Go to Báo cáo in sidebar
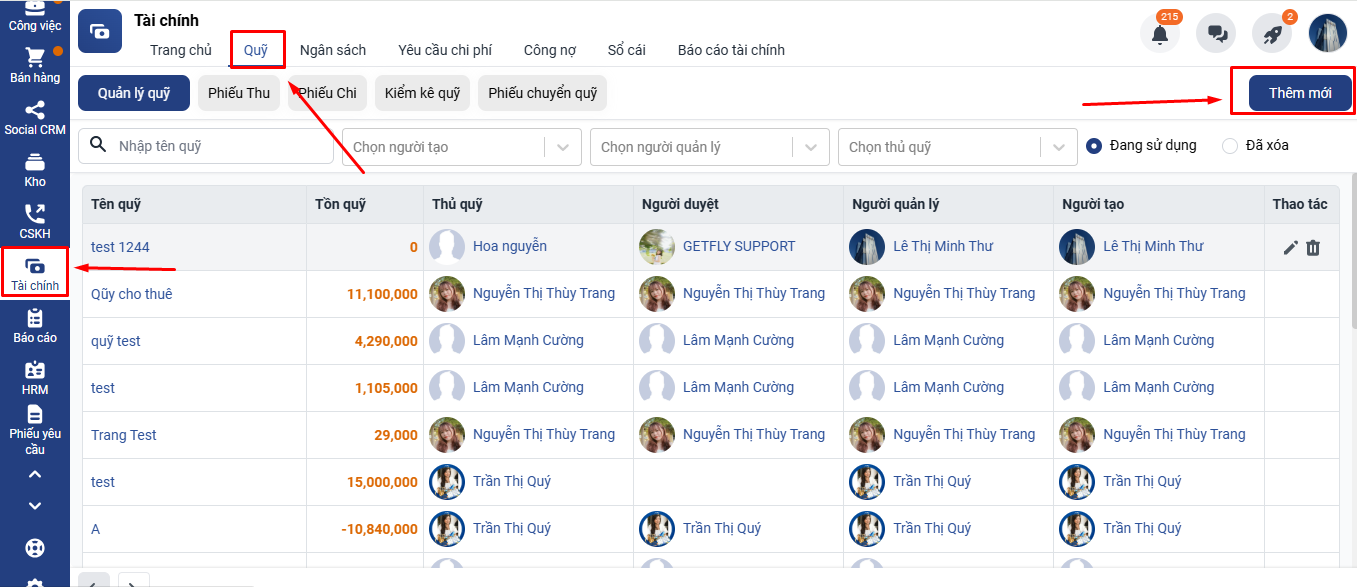This screenshot has height=587, width=1357. coord(35,325)
